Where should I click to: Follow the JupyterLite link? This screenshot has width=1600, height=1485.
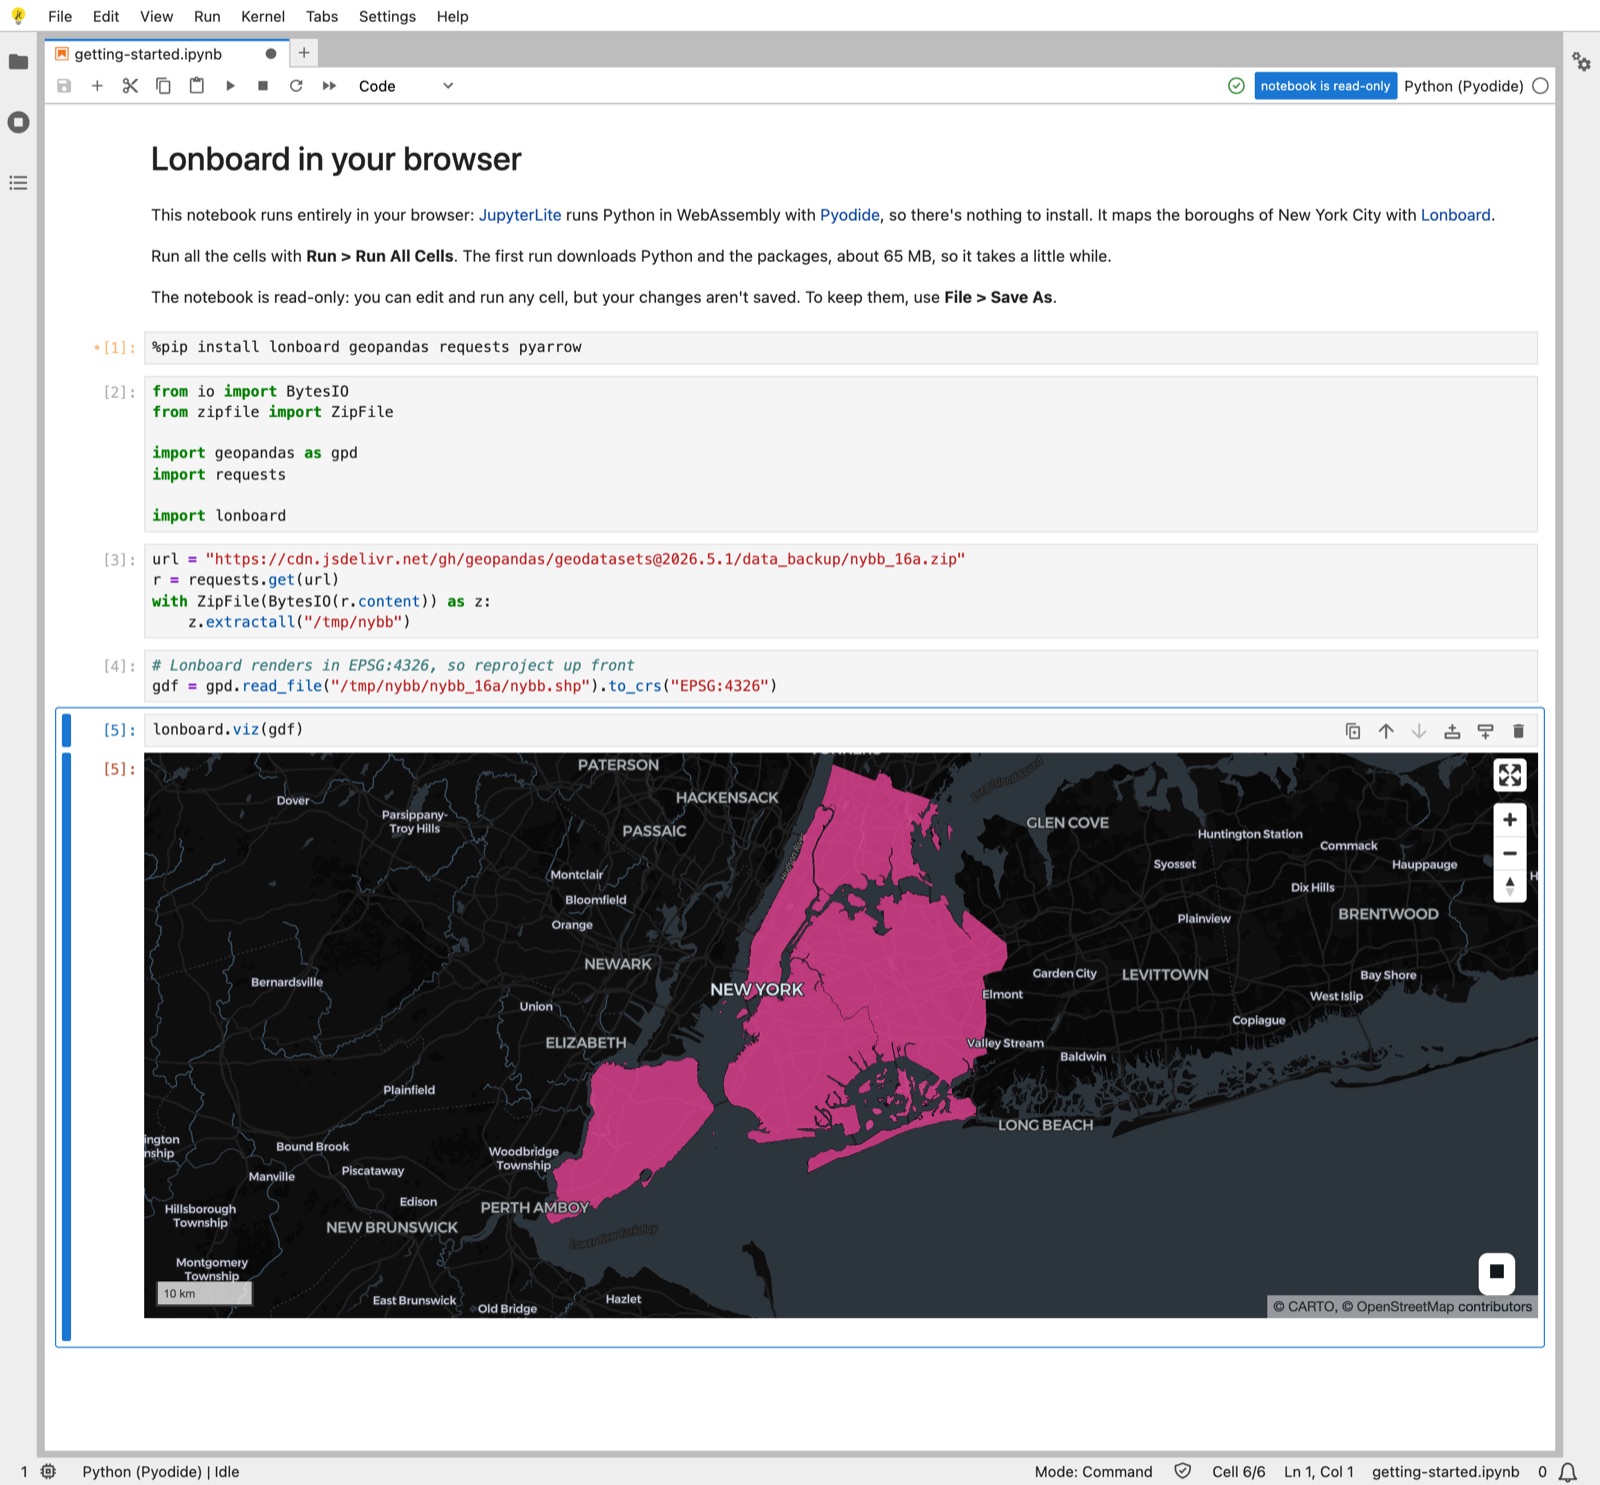click(520, 215)
